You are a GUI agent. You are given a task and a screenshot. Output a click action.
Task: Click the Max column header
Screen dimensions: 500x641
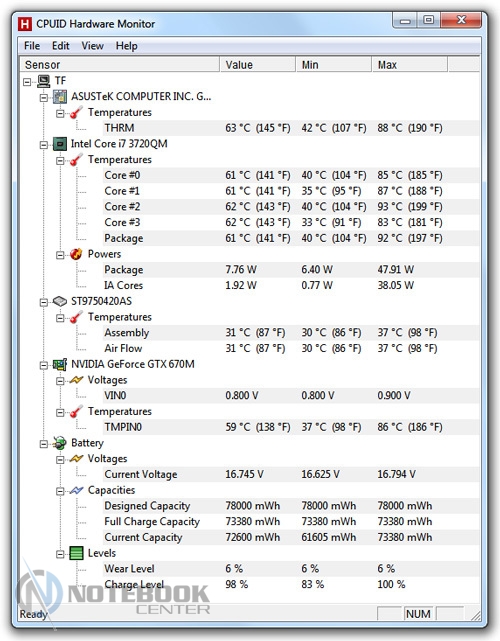[409, 65]
